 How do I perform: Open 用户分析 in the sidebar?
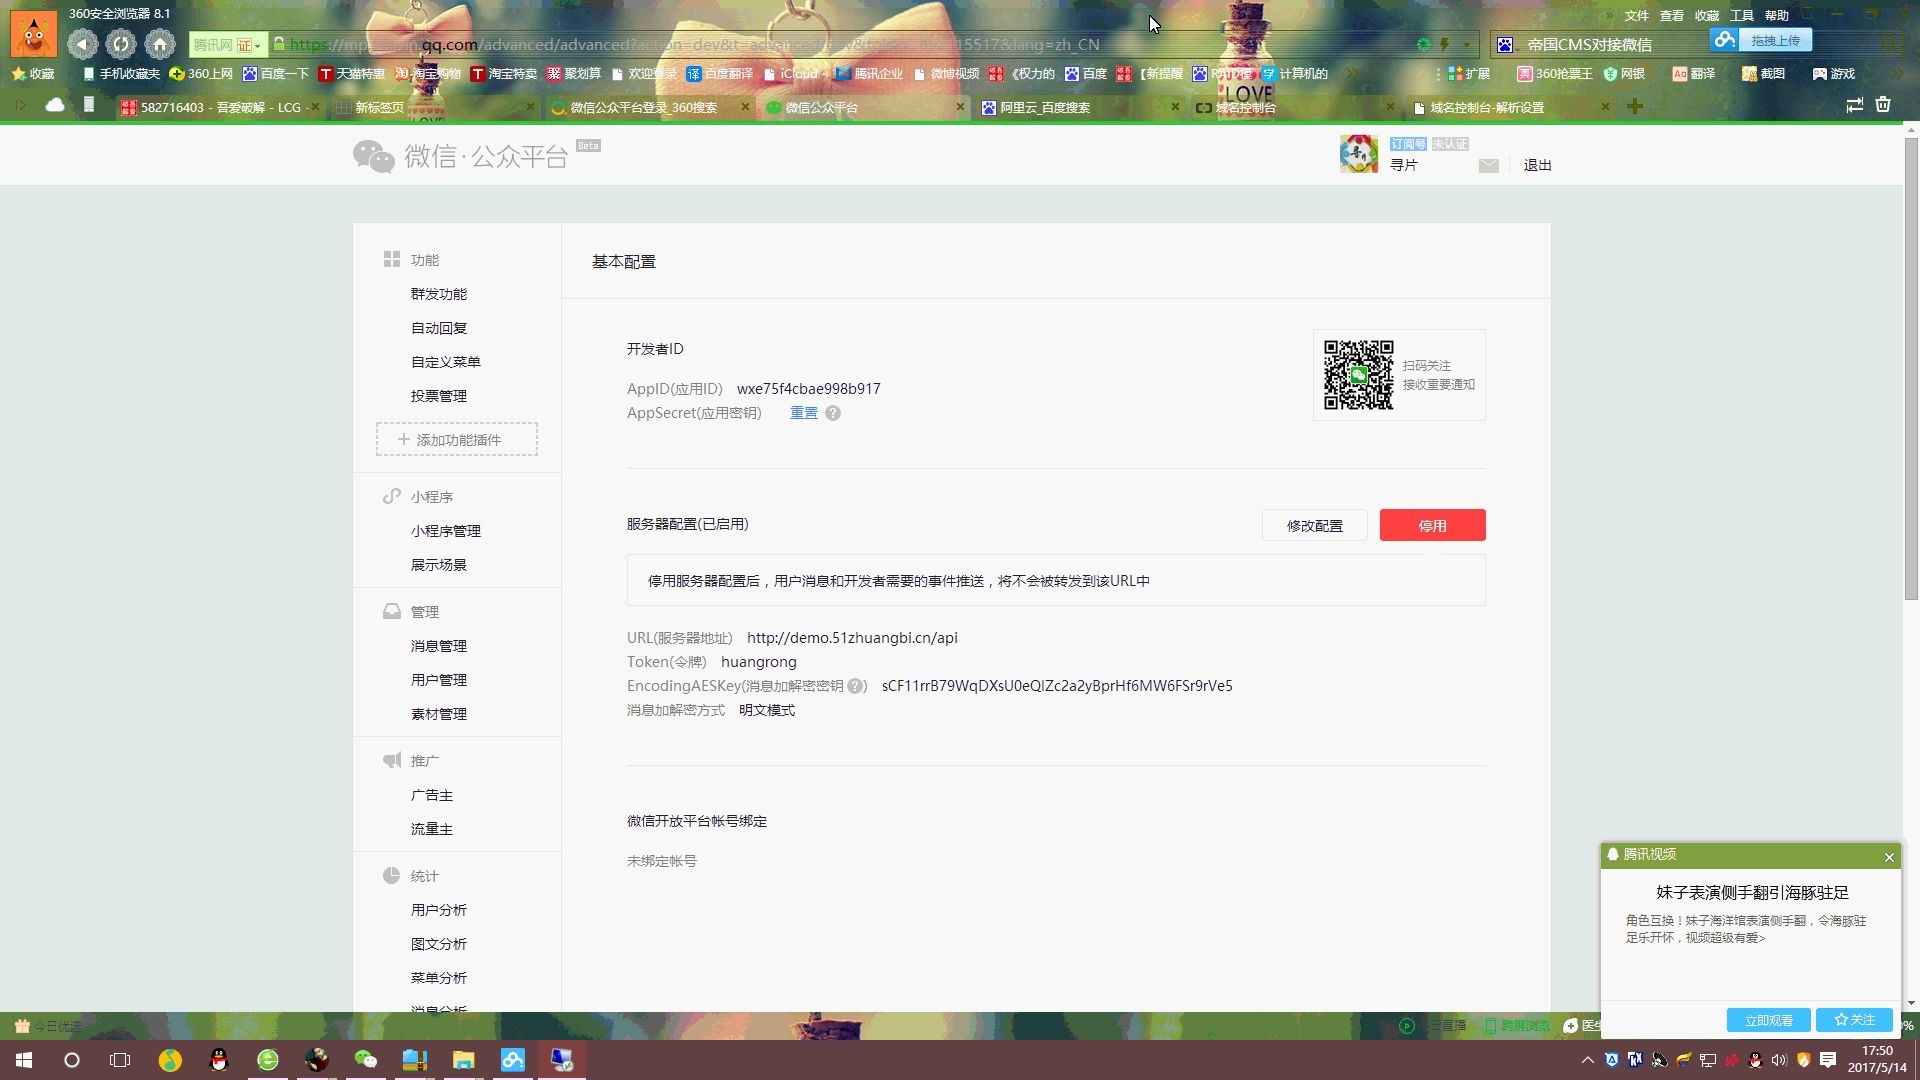point(439,910)
